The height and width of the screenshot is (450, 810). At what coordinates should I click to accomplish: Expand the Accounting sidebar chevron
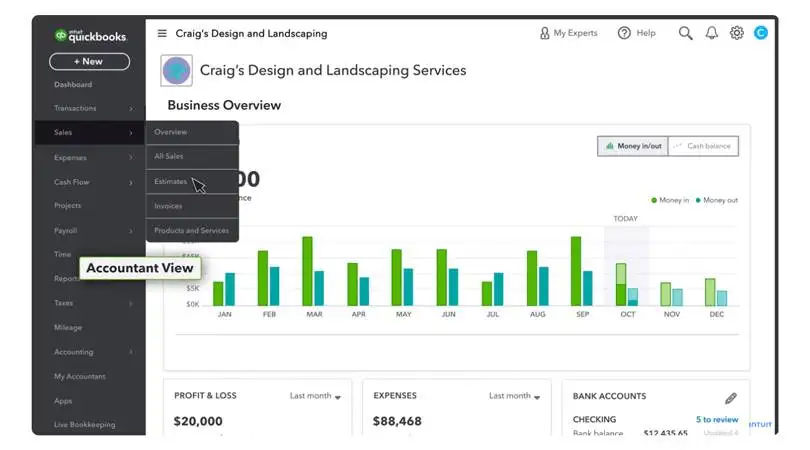click(x=131, y=352)
